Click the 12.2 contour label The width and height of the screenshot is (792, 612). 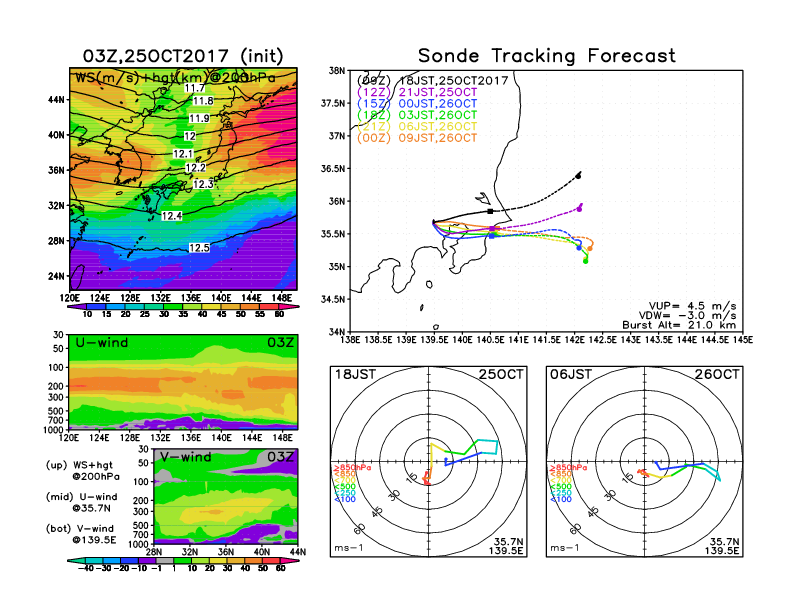(x=195, y=168)
